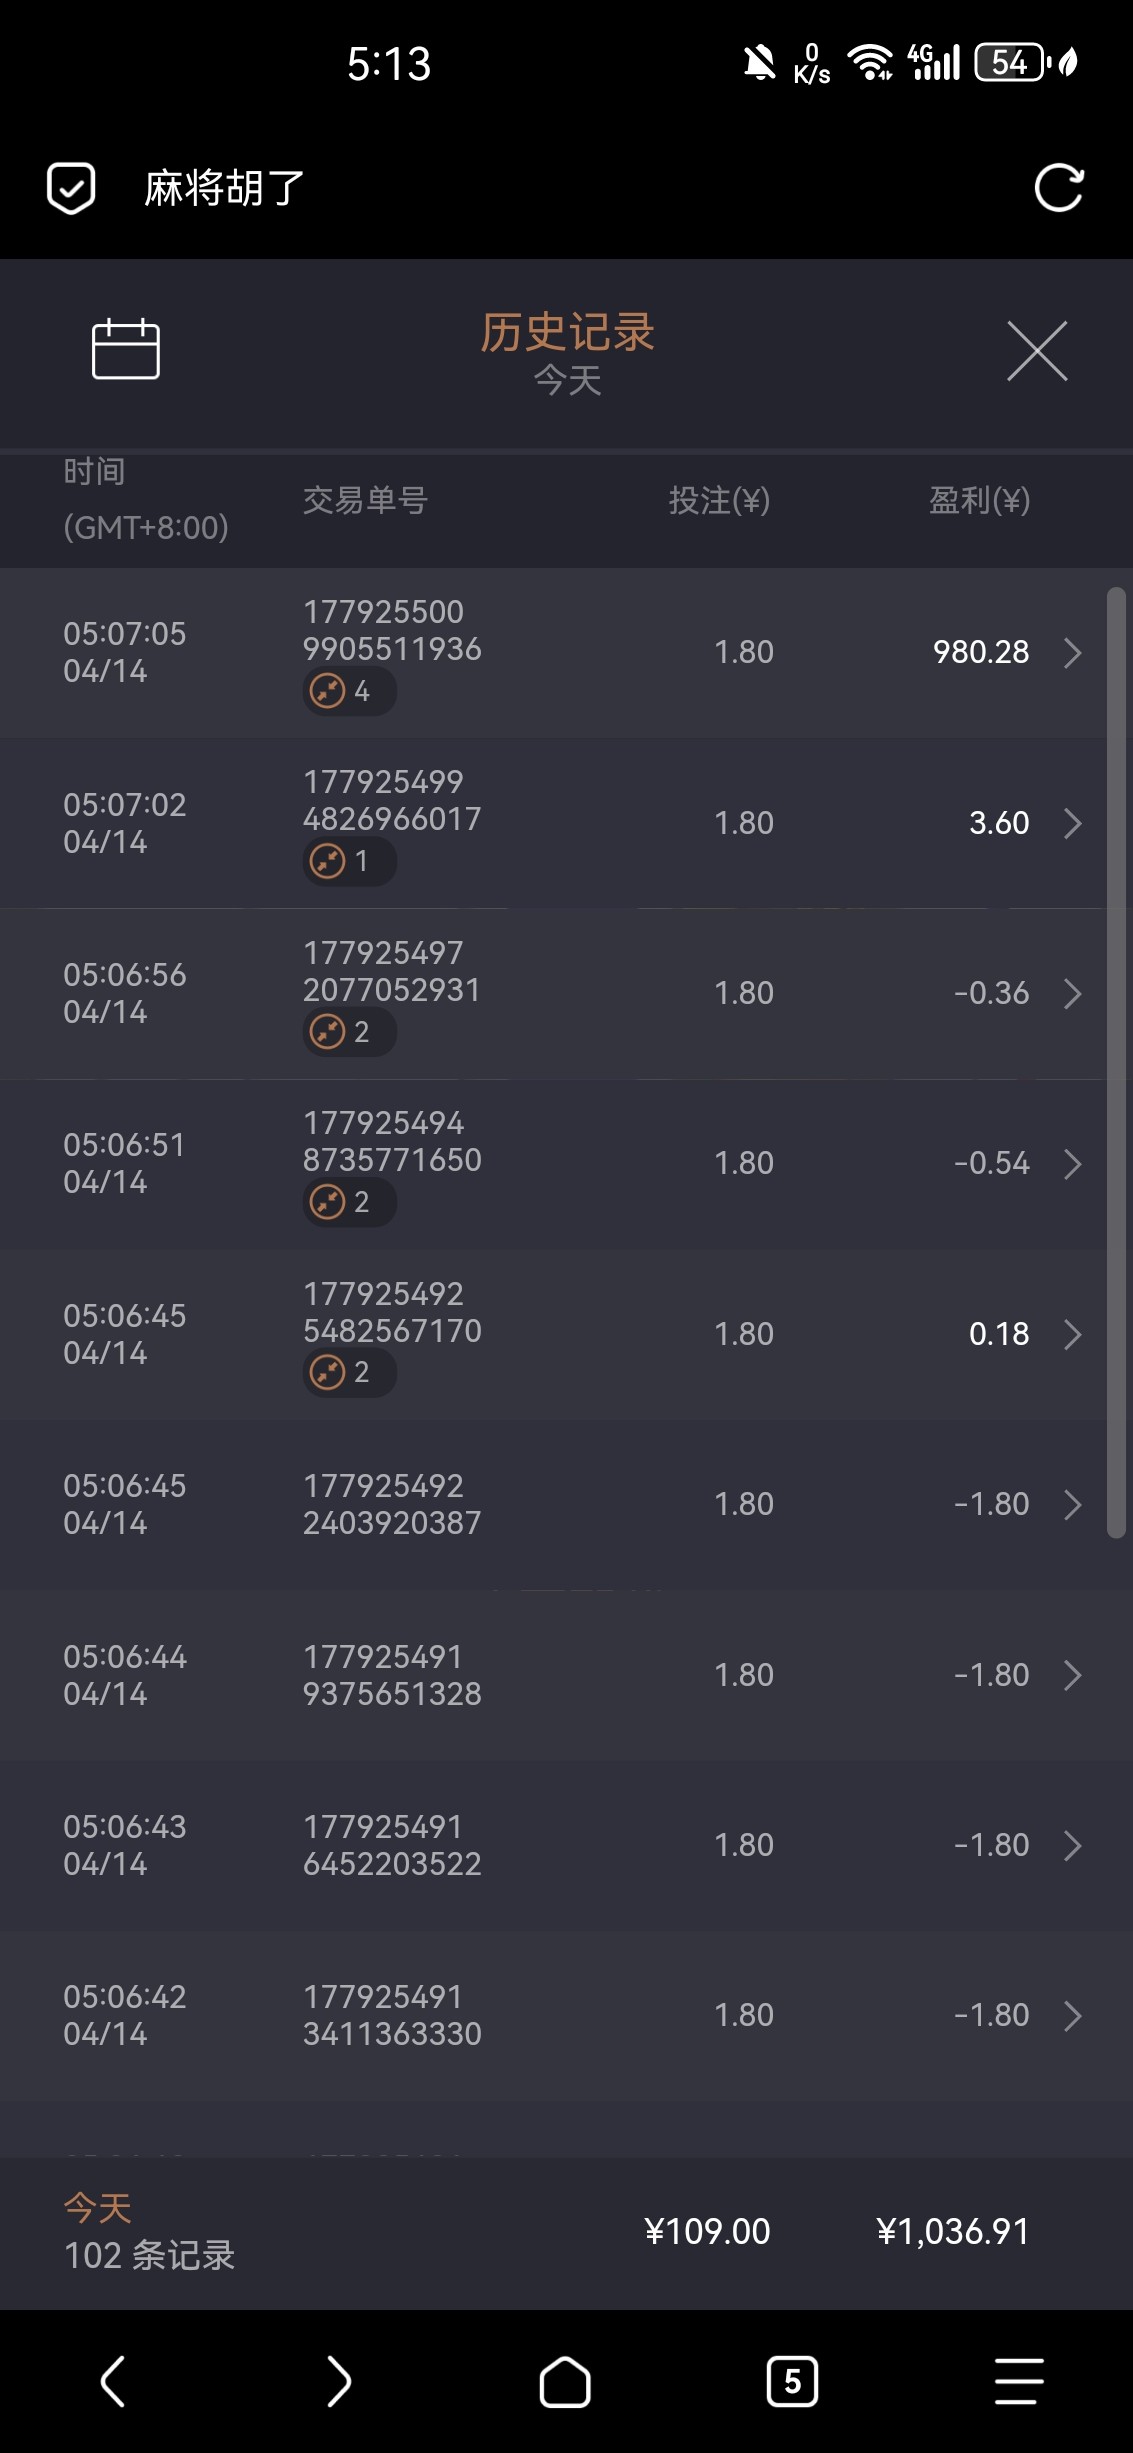The width and height of the screenshot is (1133, 2453).
Task: Expand the 3.60 profit record
Action: pyautogui.click(x=1072, y=823)
